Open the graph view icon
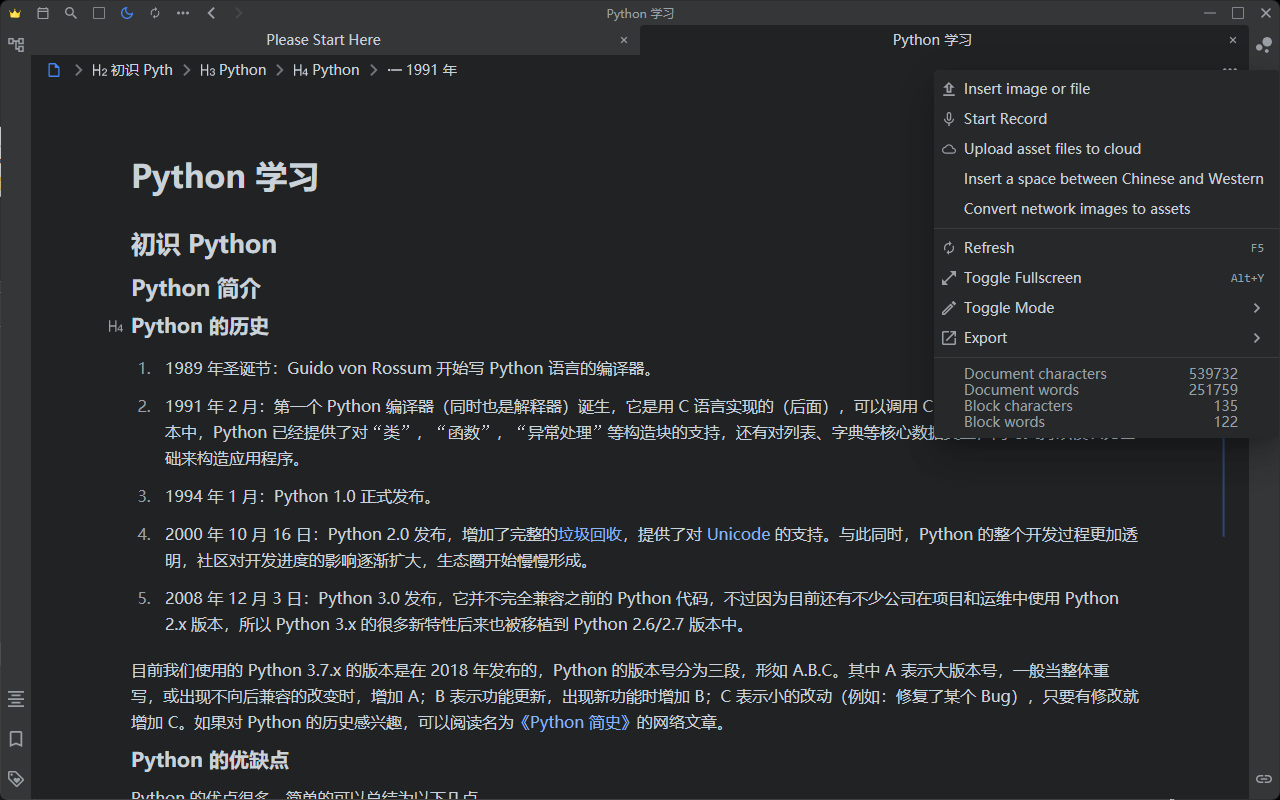 [1264, 45]
